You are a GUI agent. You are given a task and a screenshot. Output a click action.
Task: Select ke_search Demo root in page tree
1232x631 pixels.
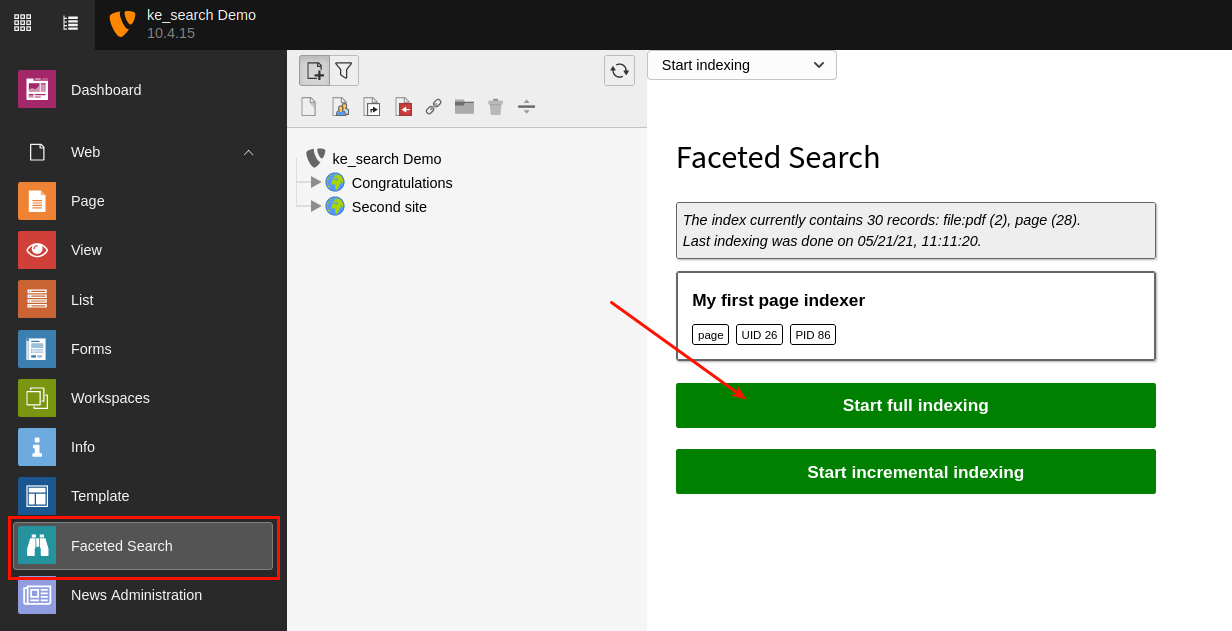386,159
